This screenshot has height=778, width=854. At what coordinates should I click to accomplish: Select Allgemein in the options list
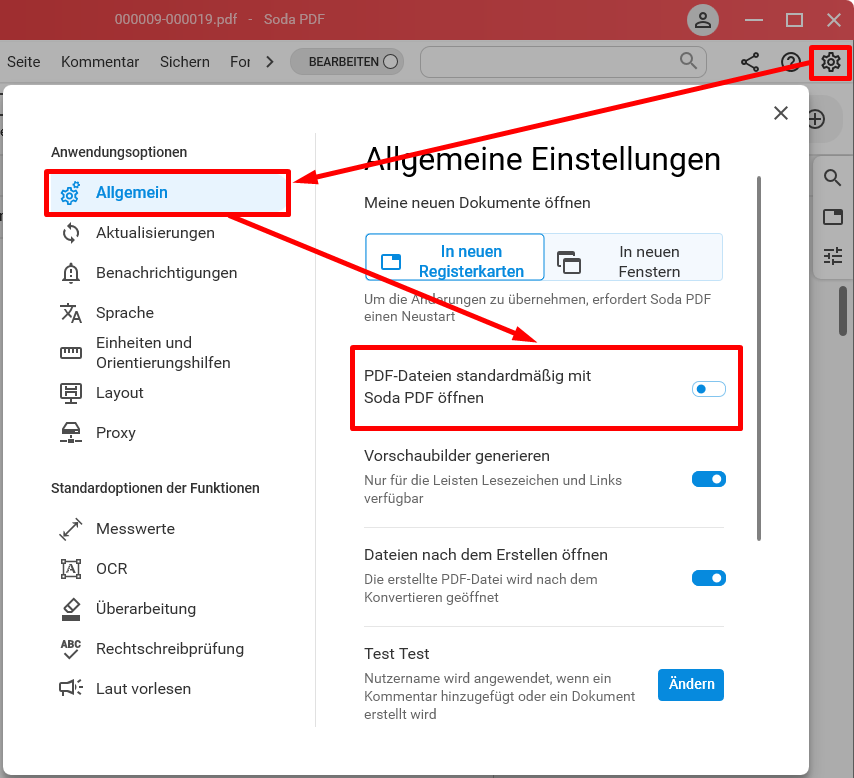point(167,193)
